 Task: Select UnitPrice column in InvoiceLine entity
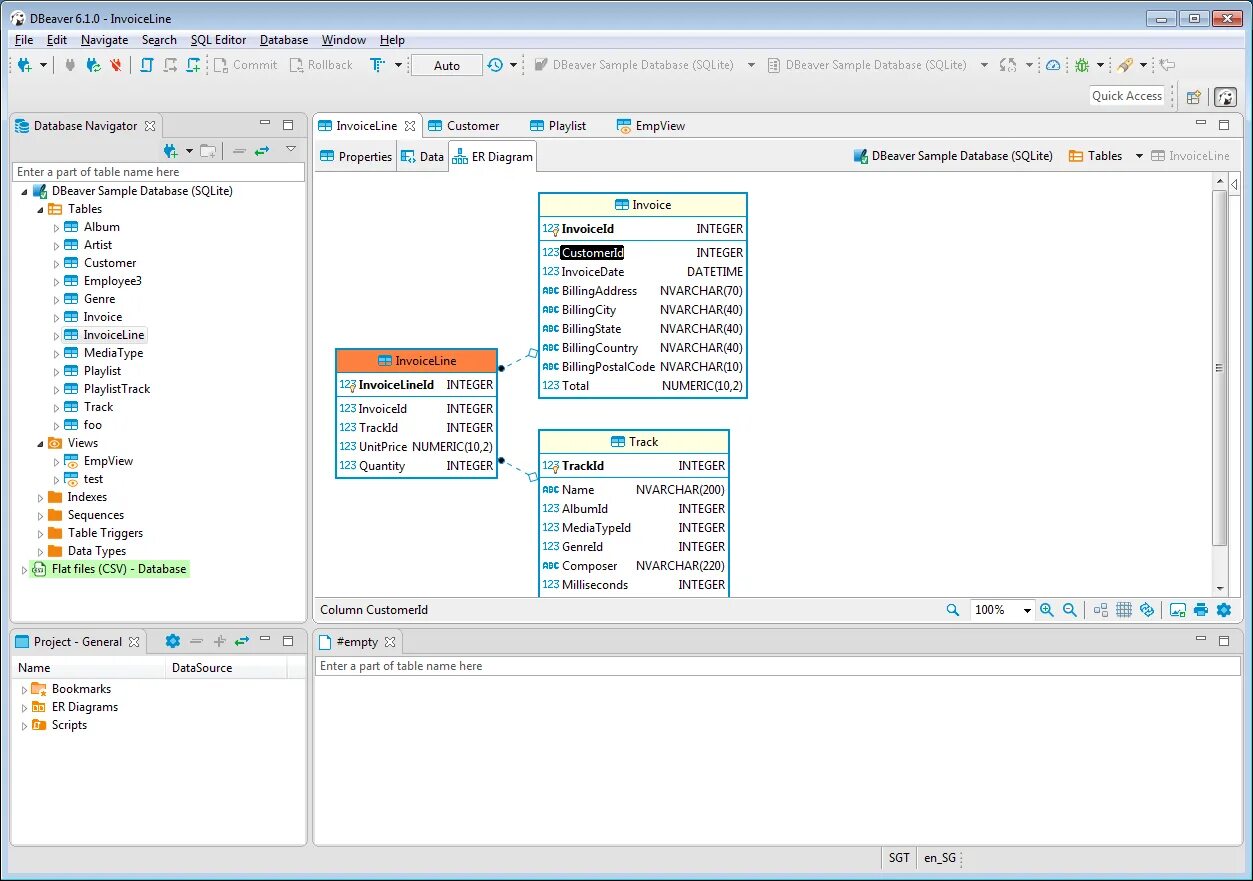pyautogui.click(x=383, y=447)
